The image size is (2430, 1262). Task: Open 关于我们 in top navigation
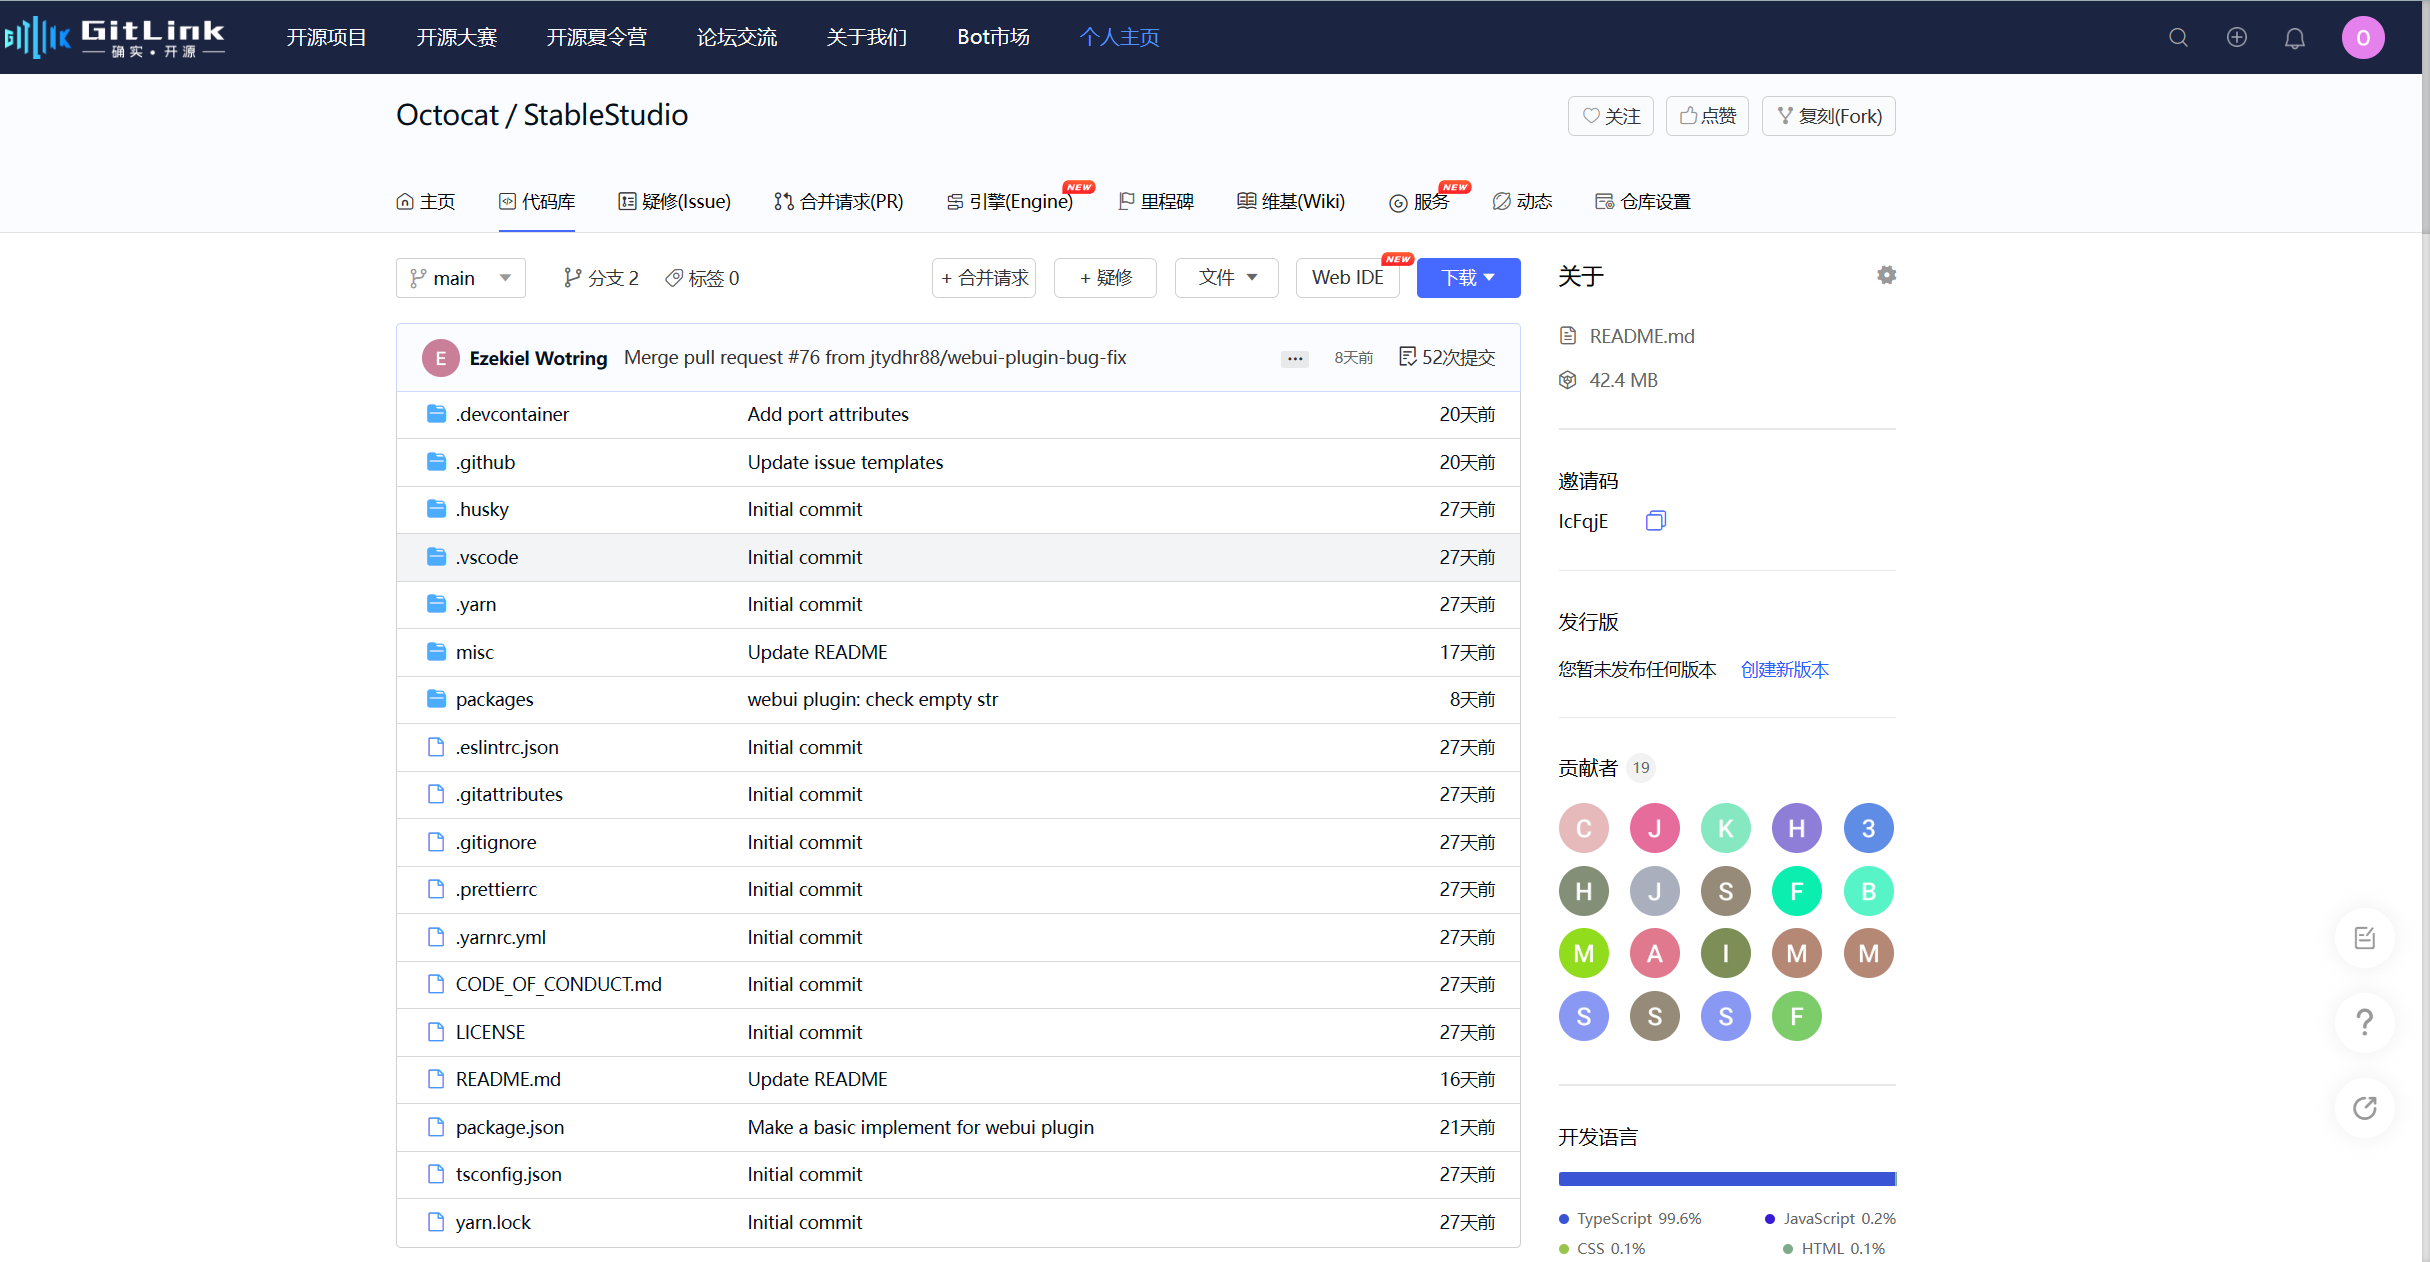(867, 37)
